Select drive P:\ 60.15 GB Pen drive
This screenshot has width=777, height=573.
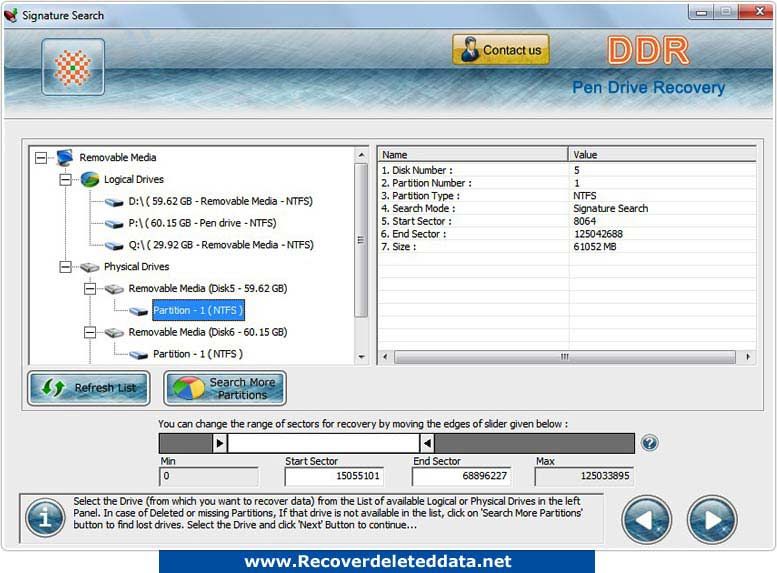tap(202, 223)
